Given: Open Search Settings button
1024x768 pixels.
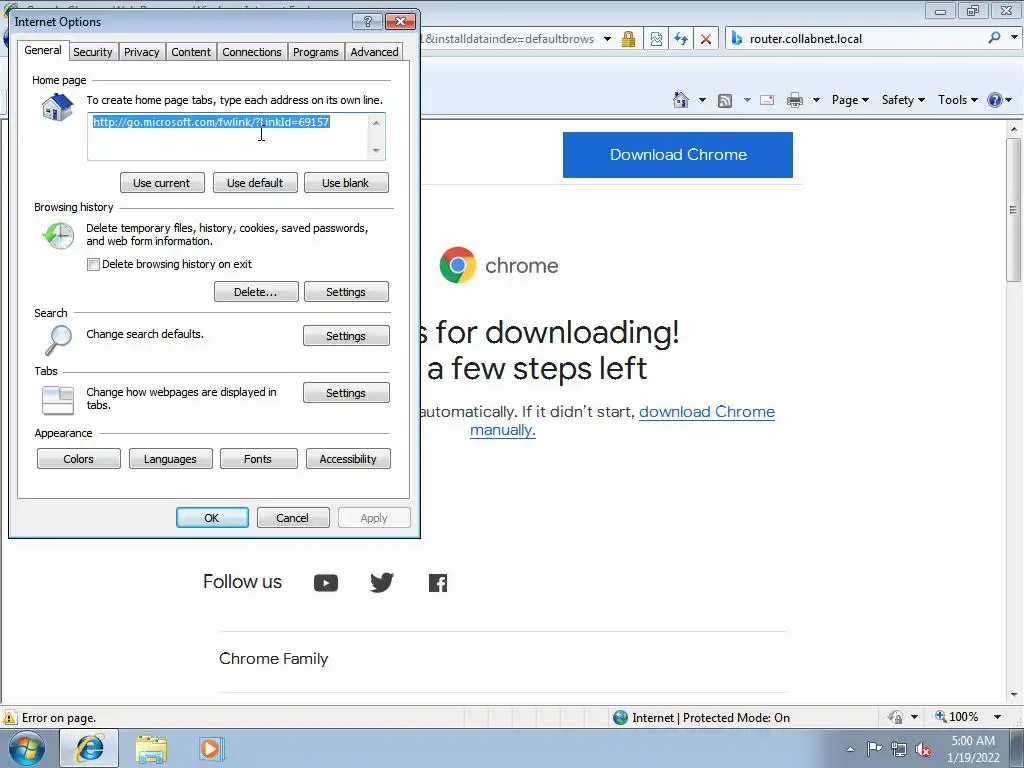Looking at the screenshot, I should click(346, 336).
